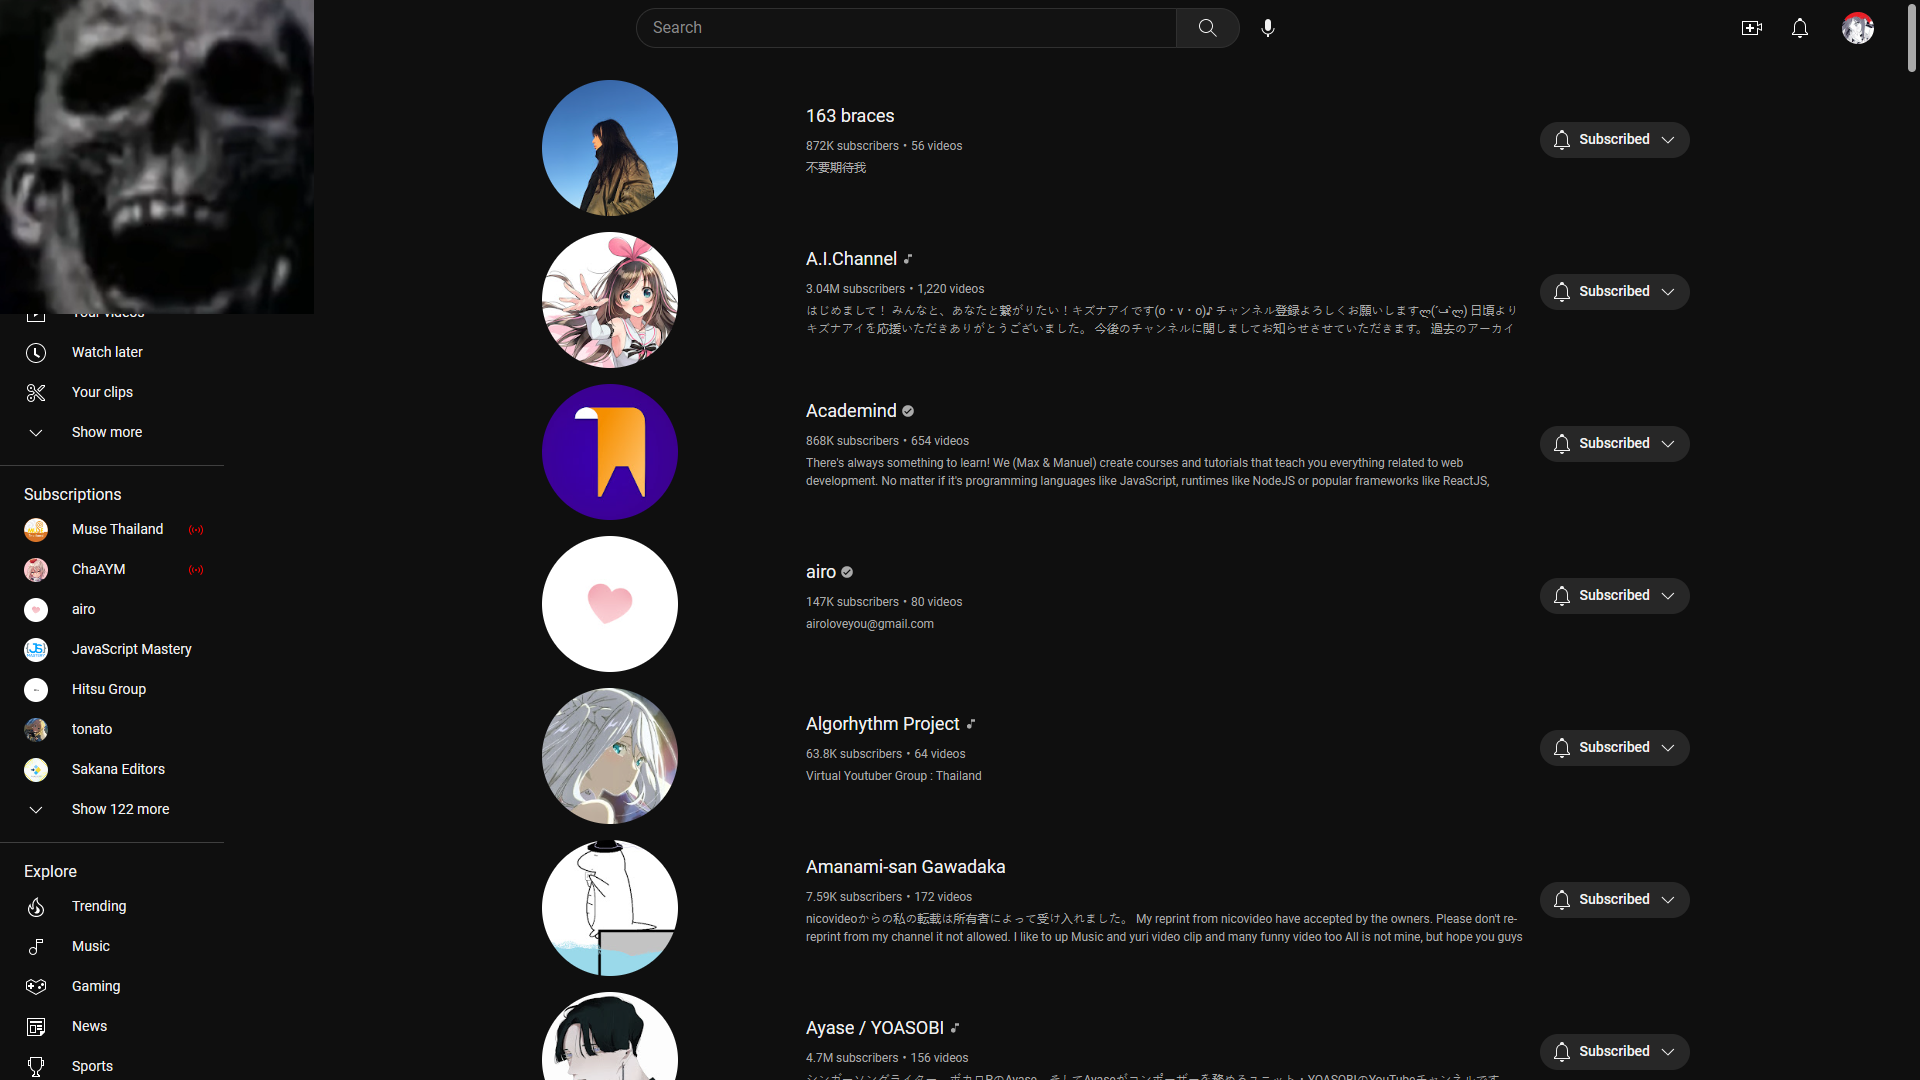
Task: Click the search magnifier button
Action: 1207,28
